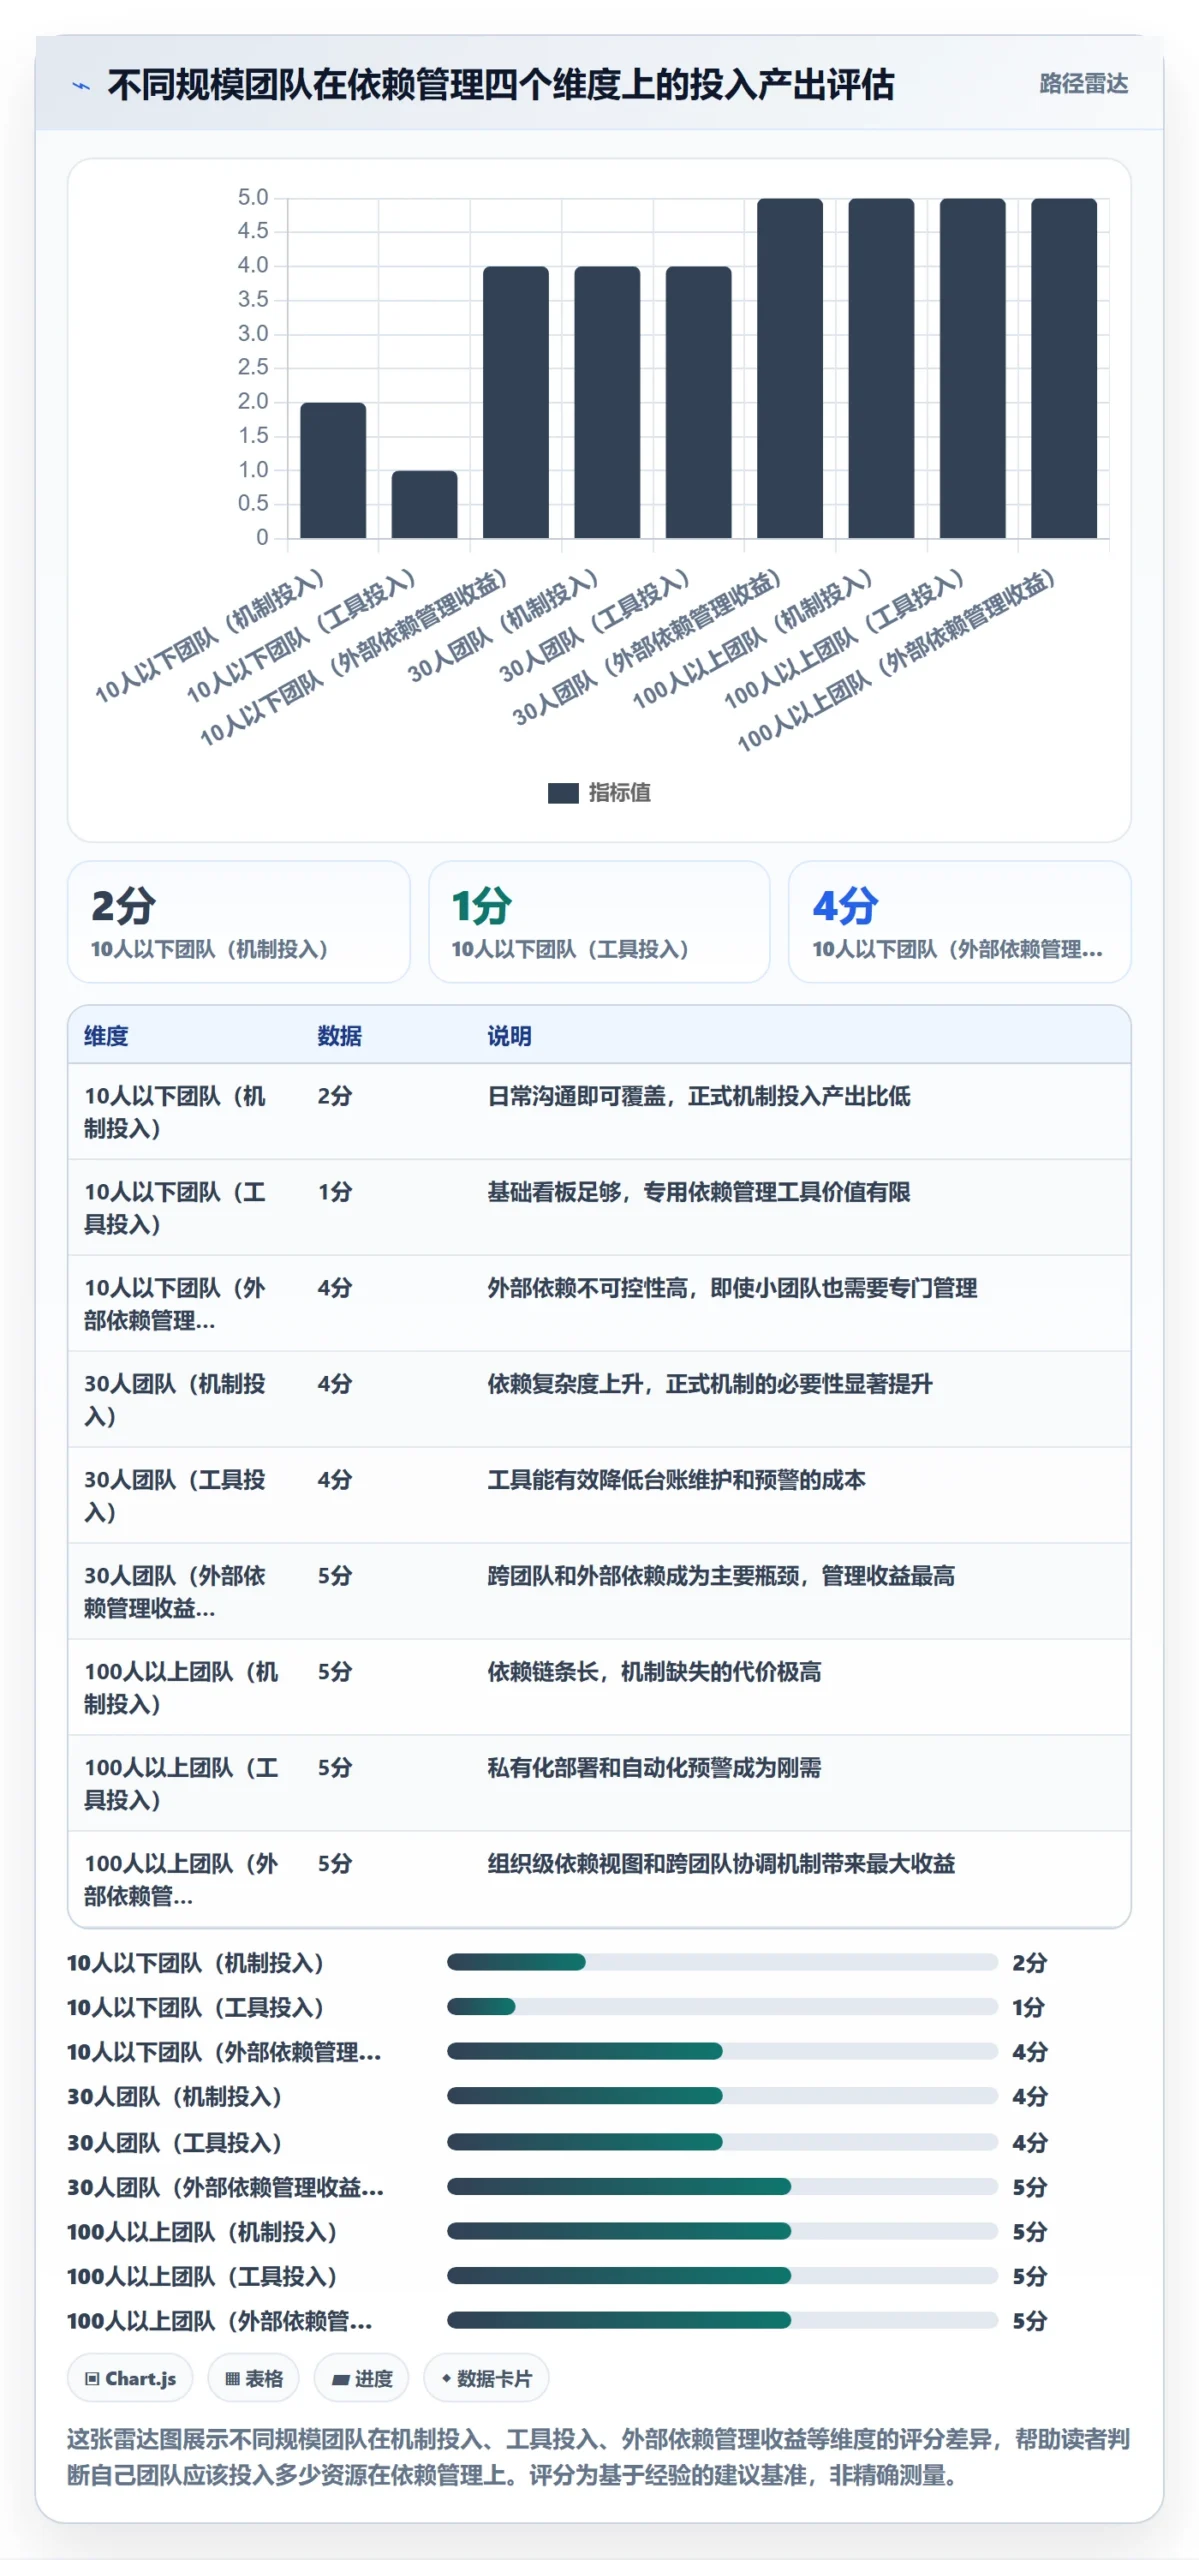Click the progress bar for 100人以上团队（工具投入）
Screen dimensions: 1199x2560
[722, 2275]
